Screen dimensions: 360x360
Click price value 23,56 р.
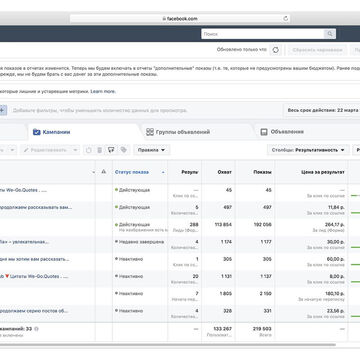point(336,311)
